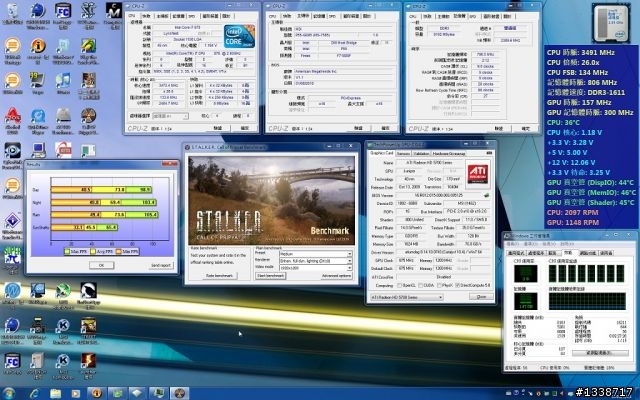640x400 pixels.
Task: Click the Rate benchmark button
Action: [220, 276]
